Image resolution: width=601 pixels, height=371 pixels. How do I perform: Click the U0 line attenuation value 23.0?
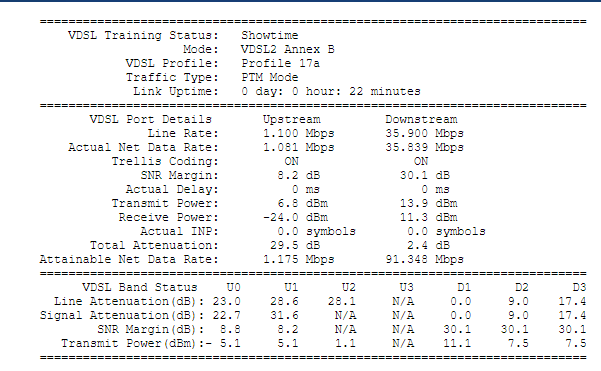227,302
